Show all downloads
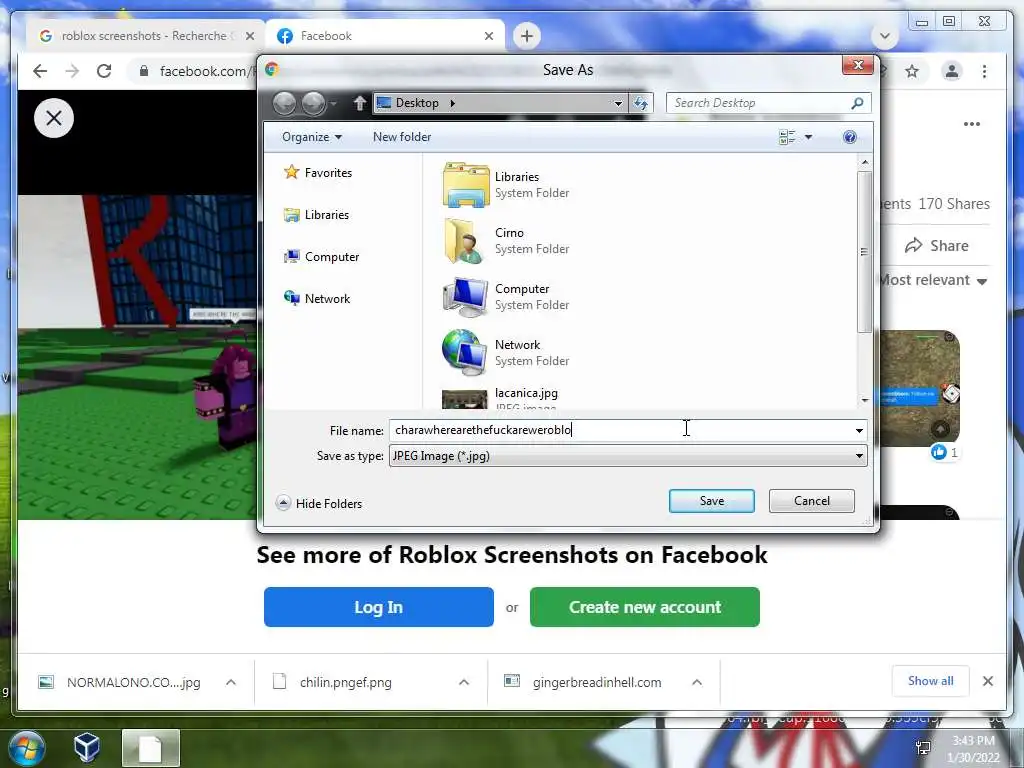The image size is (1024, 768). (x=931, y=681)
